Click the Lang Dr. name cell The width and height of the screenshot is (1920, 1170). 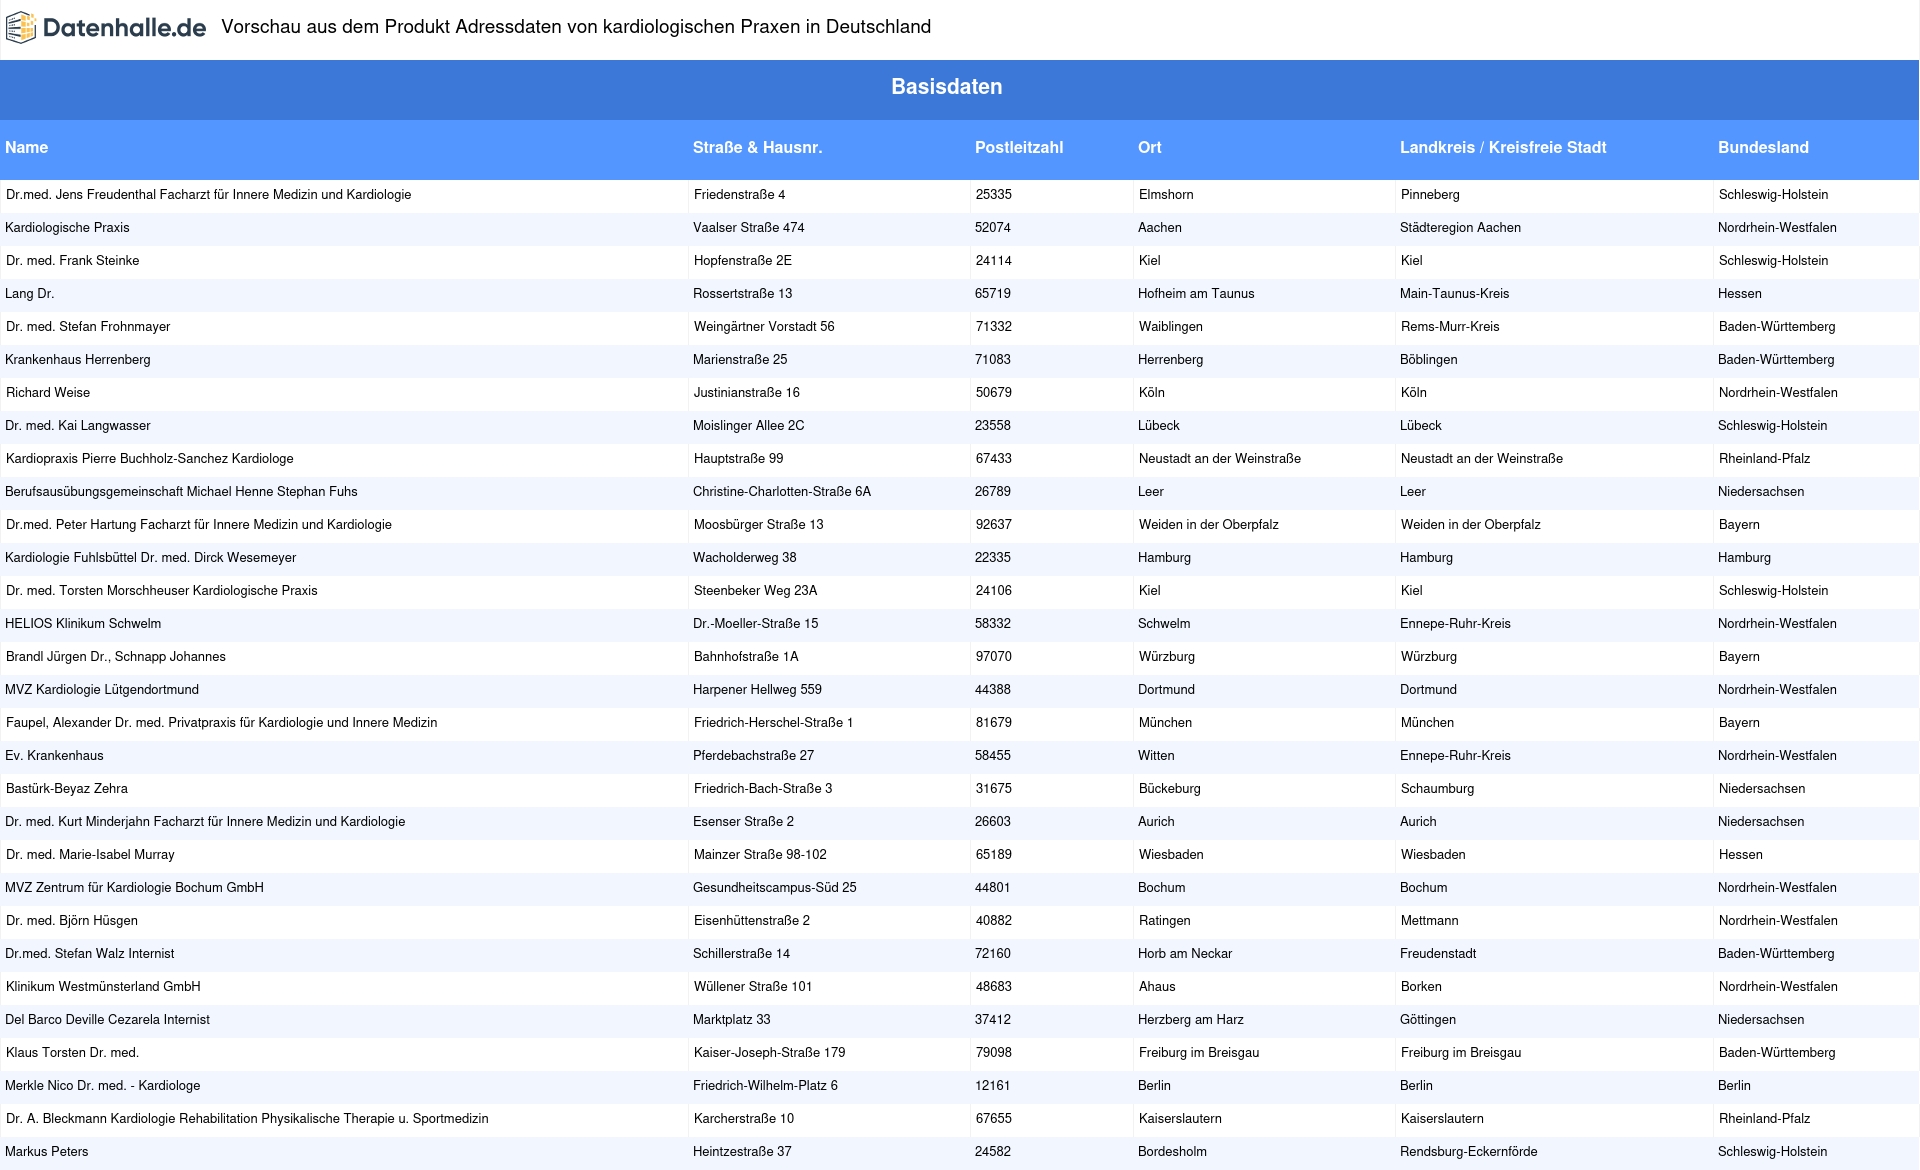29,294
